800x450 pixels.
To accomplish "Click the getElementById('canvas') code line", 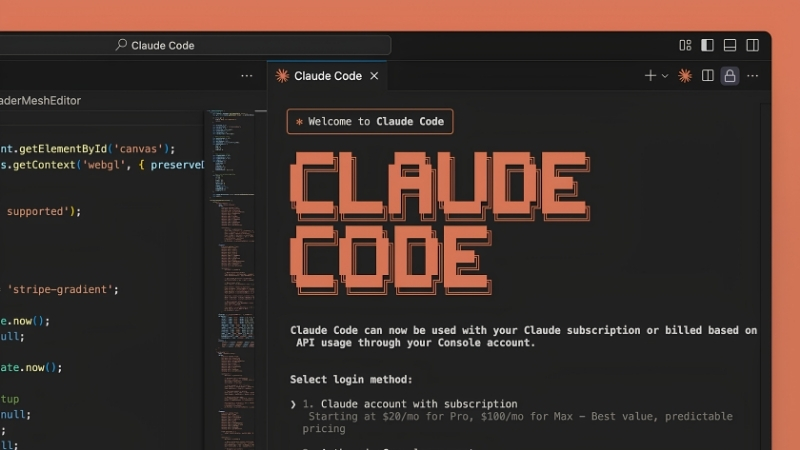I will pos(87,149).
